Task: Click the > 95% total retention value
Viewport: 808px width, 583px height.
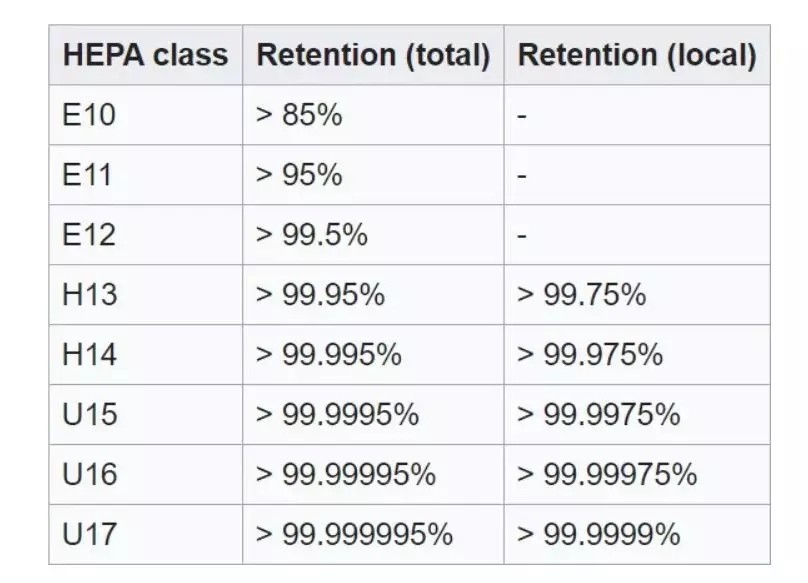Action: point(299,175)
